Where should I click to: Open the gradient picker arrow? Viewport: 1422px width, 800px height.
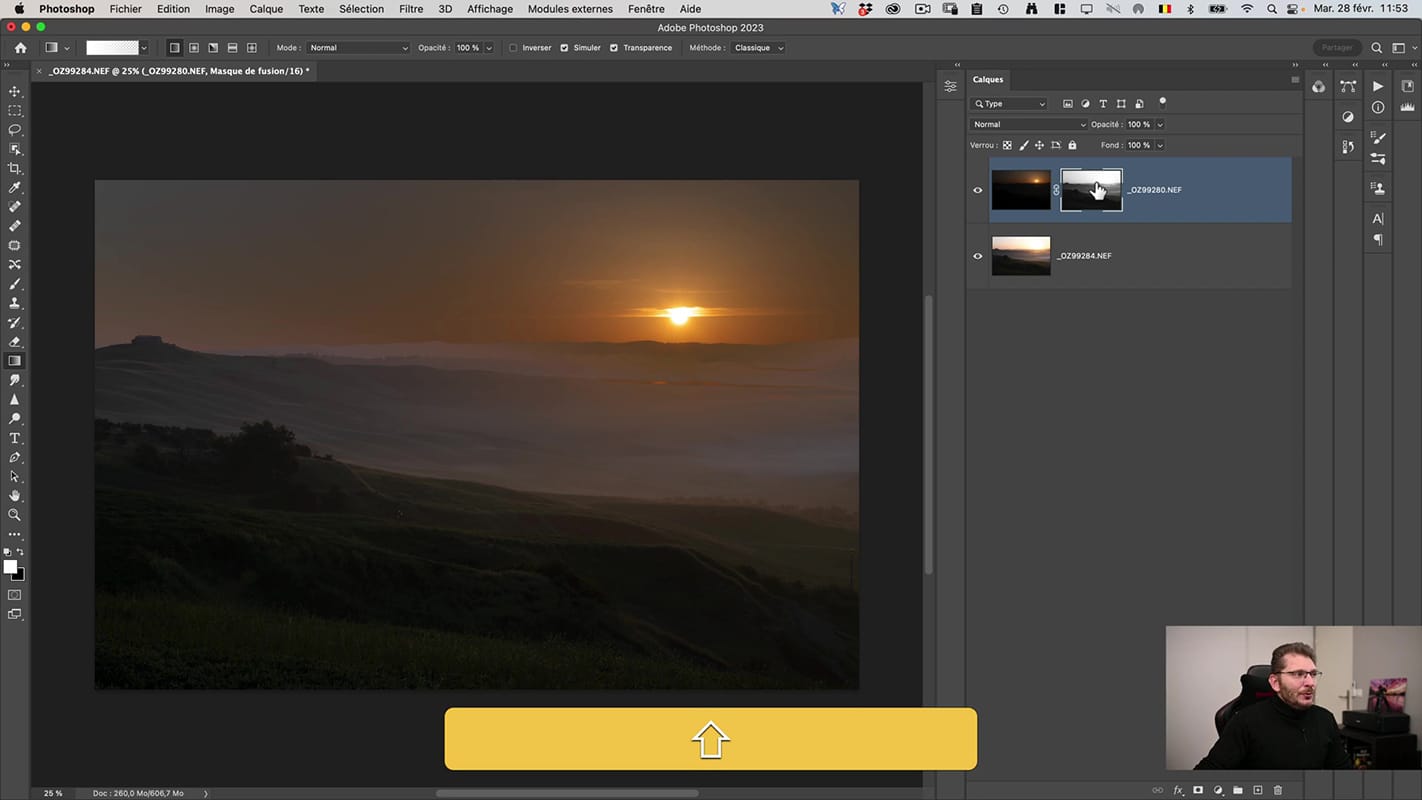pos(145,48)
